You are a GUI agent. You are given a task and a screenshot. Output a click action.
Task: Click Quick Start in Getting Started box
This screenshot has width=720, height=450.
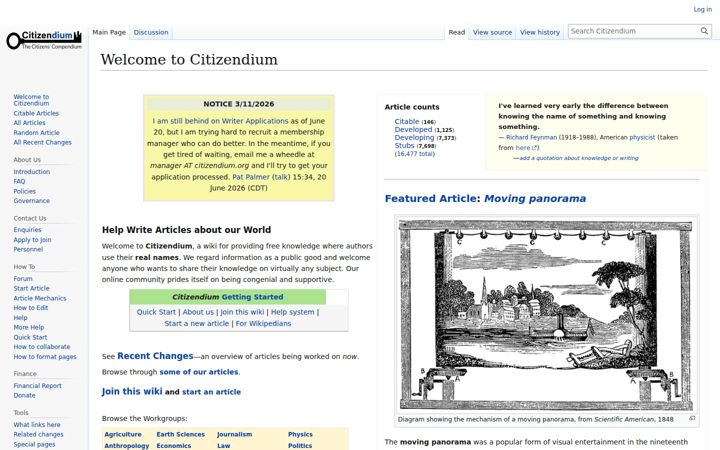click(156, 312)
